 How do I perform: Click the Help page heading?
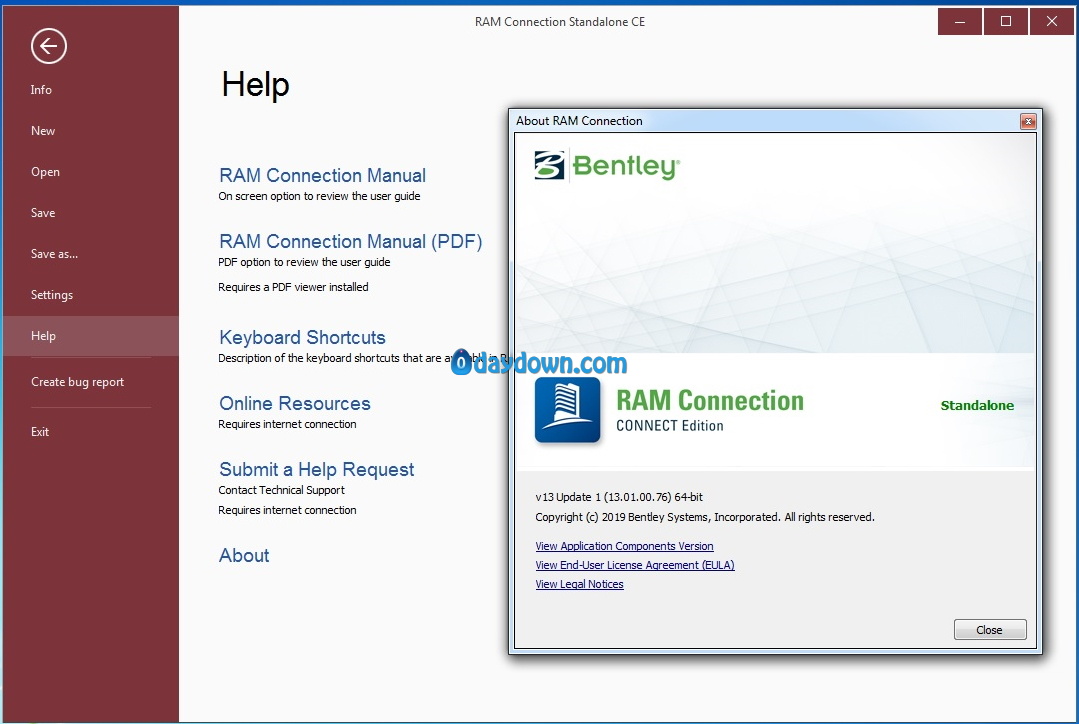pos(255,85)
